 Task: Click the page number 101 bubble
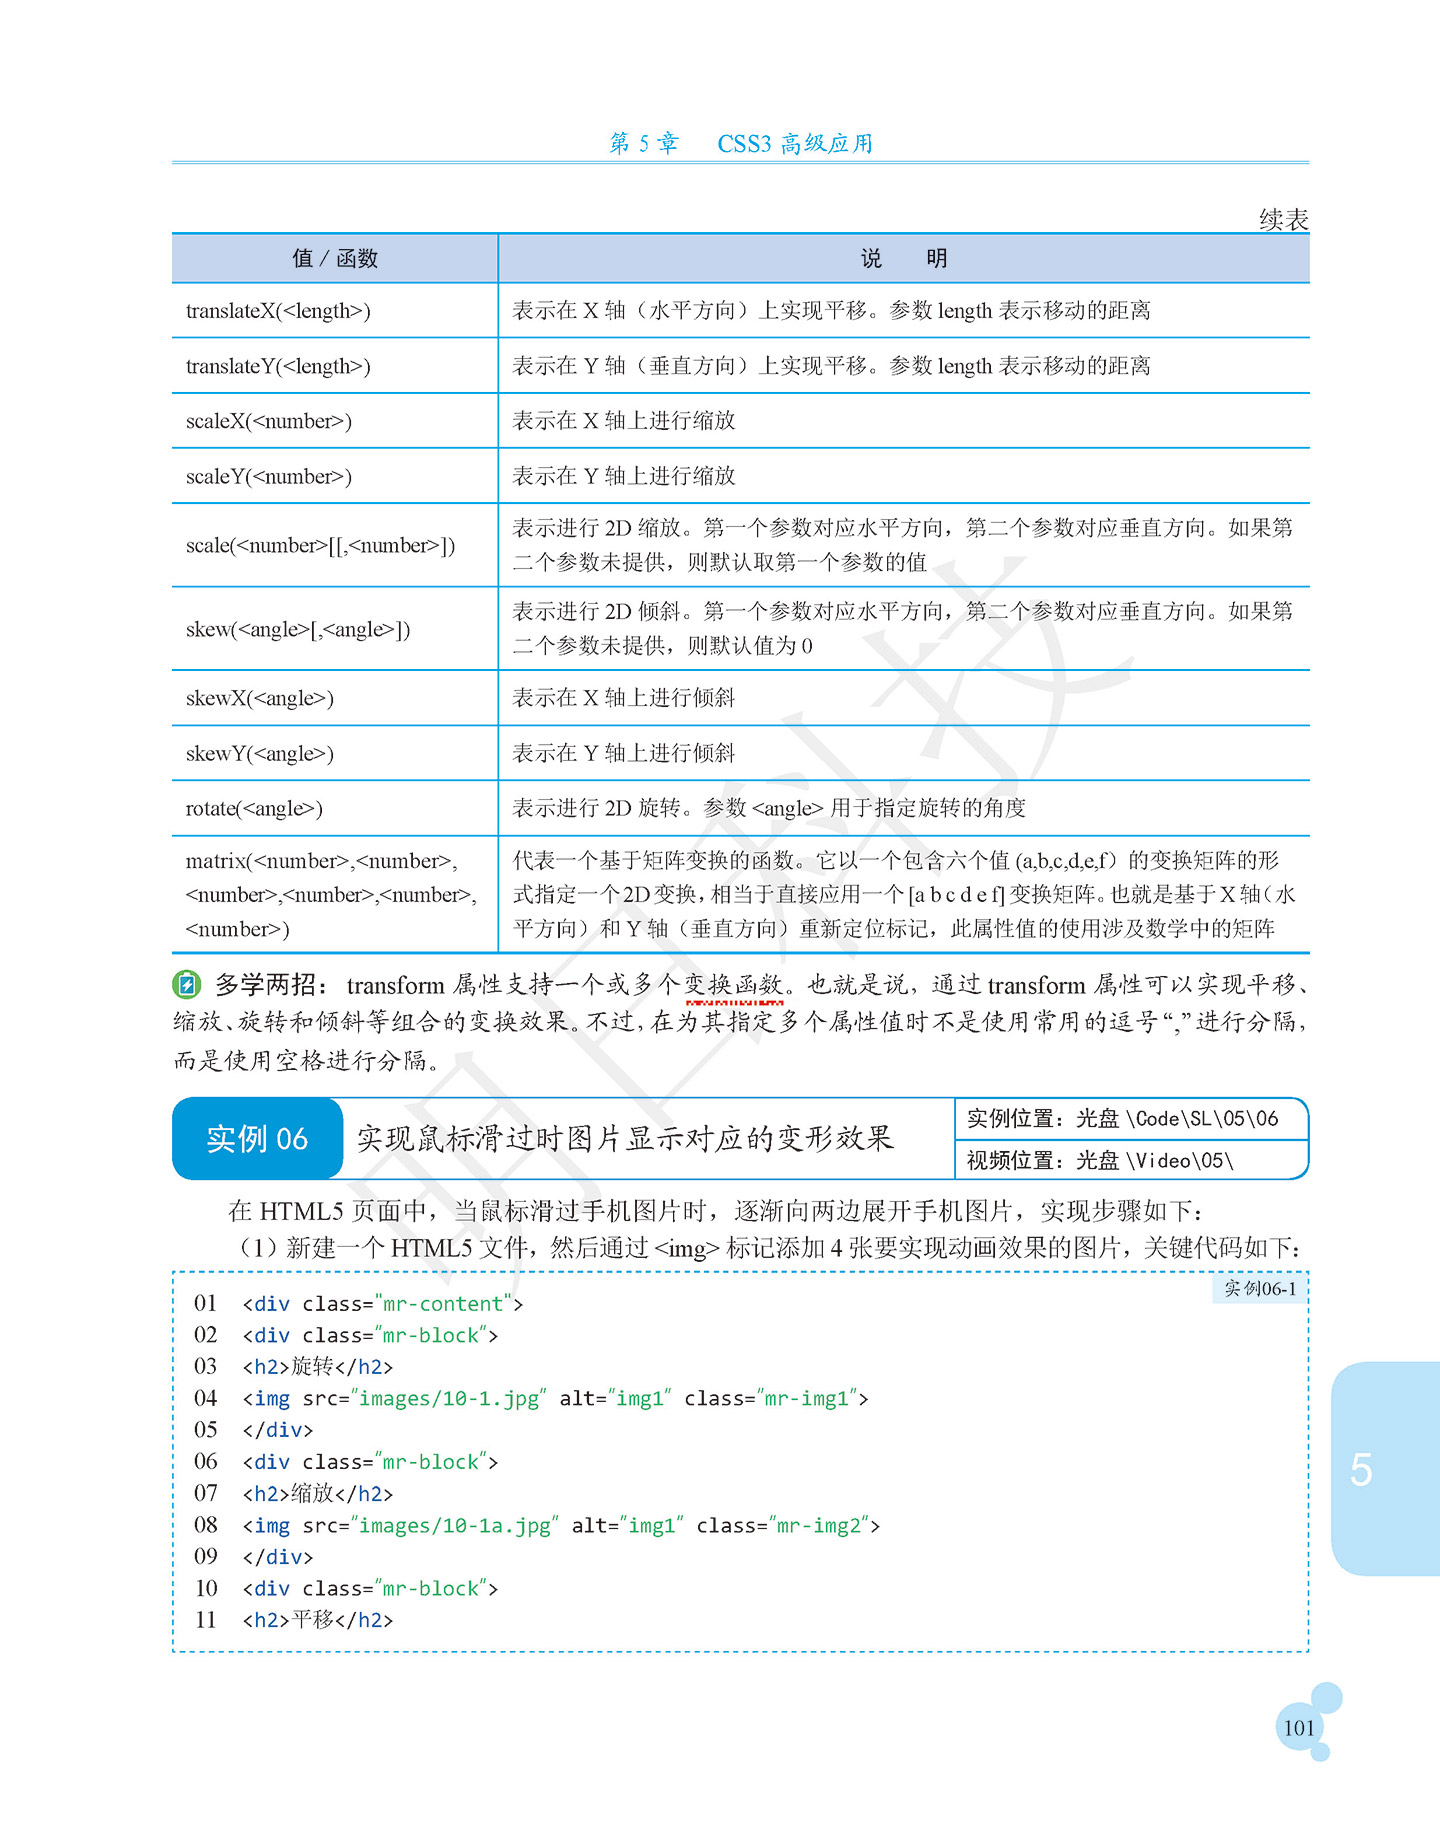1300,1727
